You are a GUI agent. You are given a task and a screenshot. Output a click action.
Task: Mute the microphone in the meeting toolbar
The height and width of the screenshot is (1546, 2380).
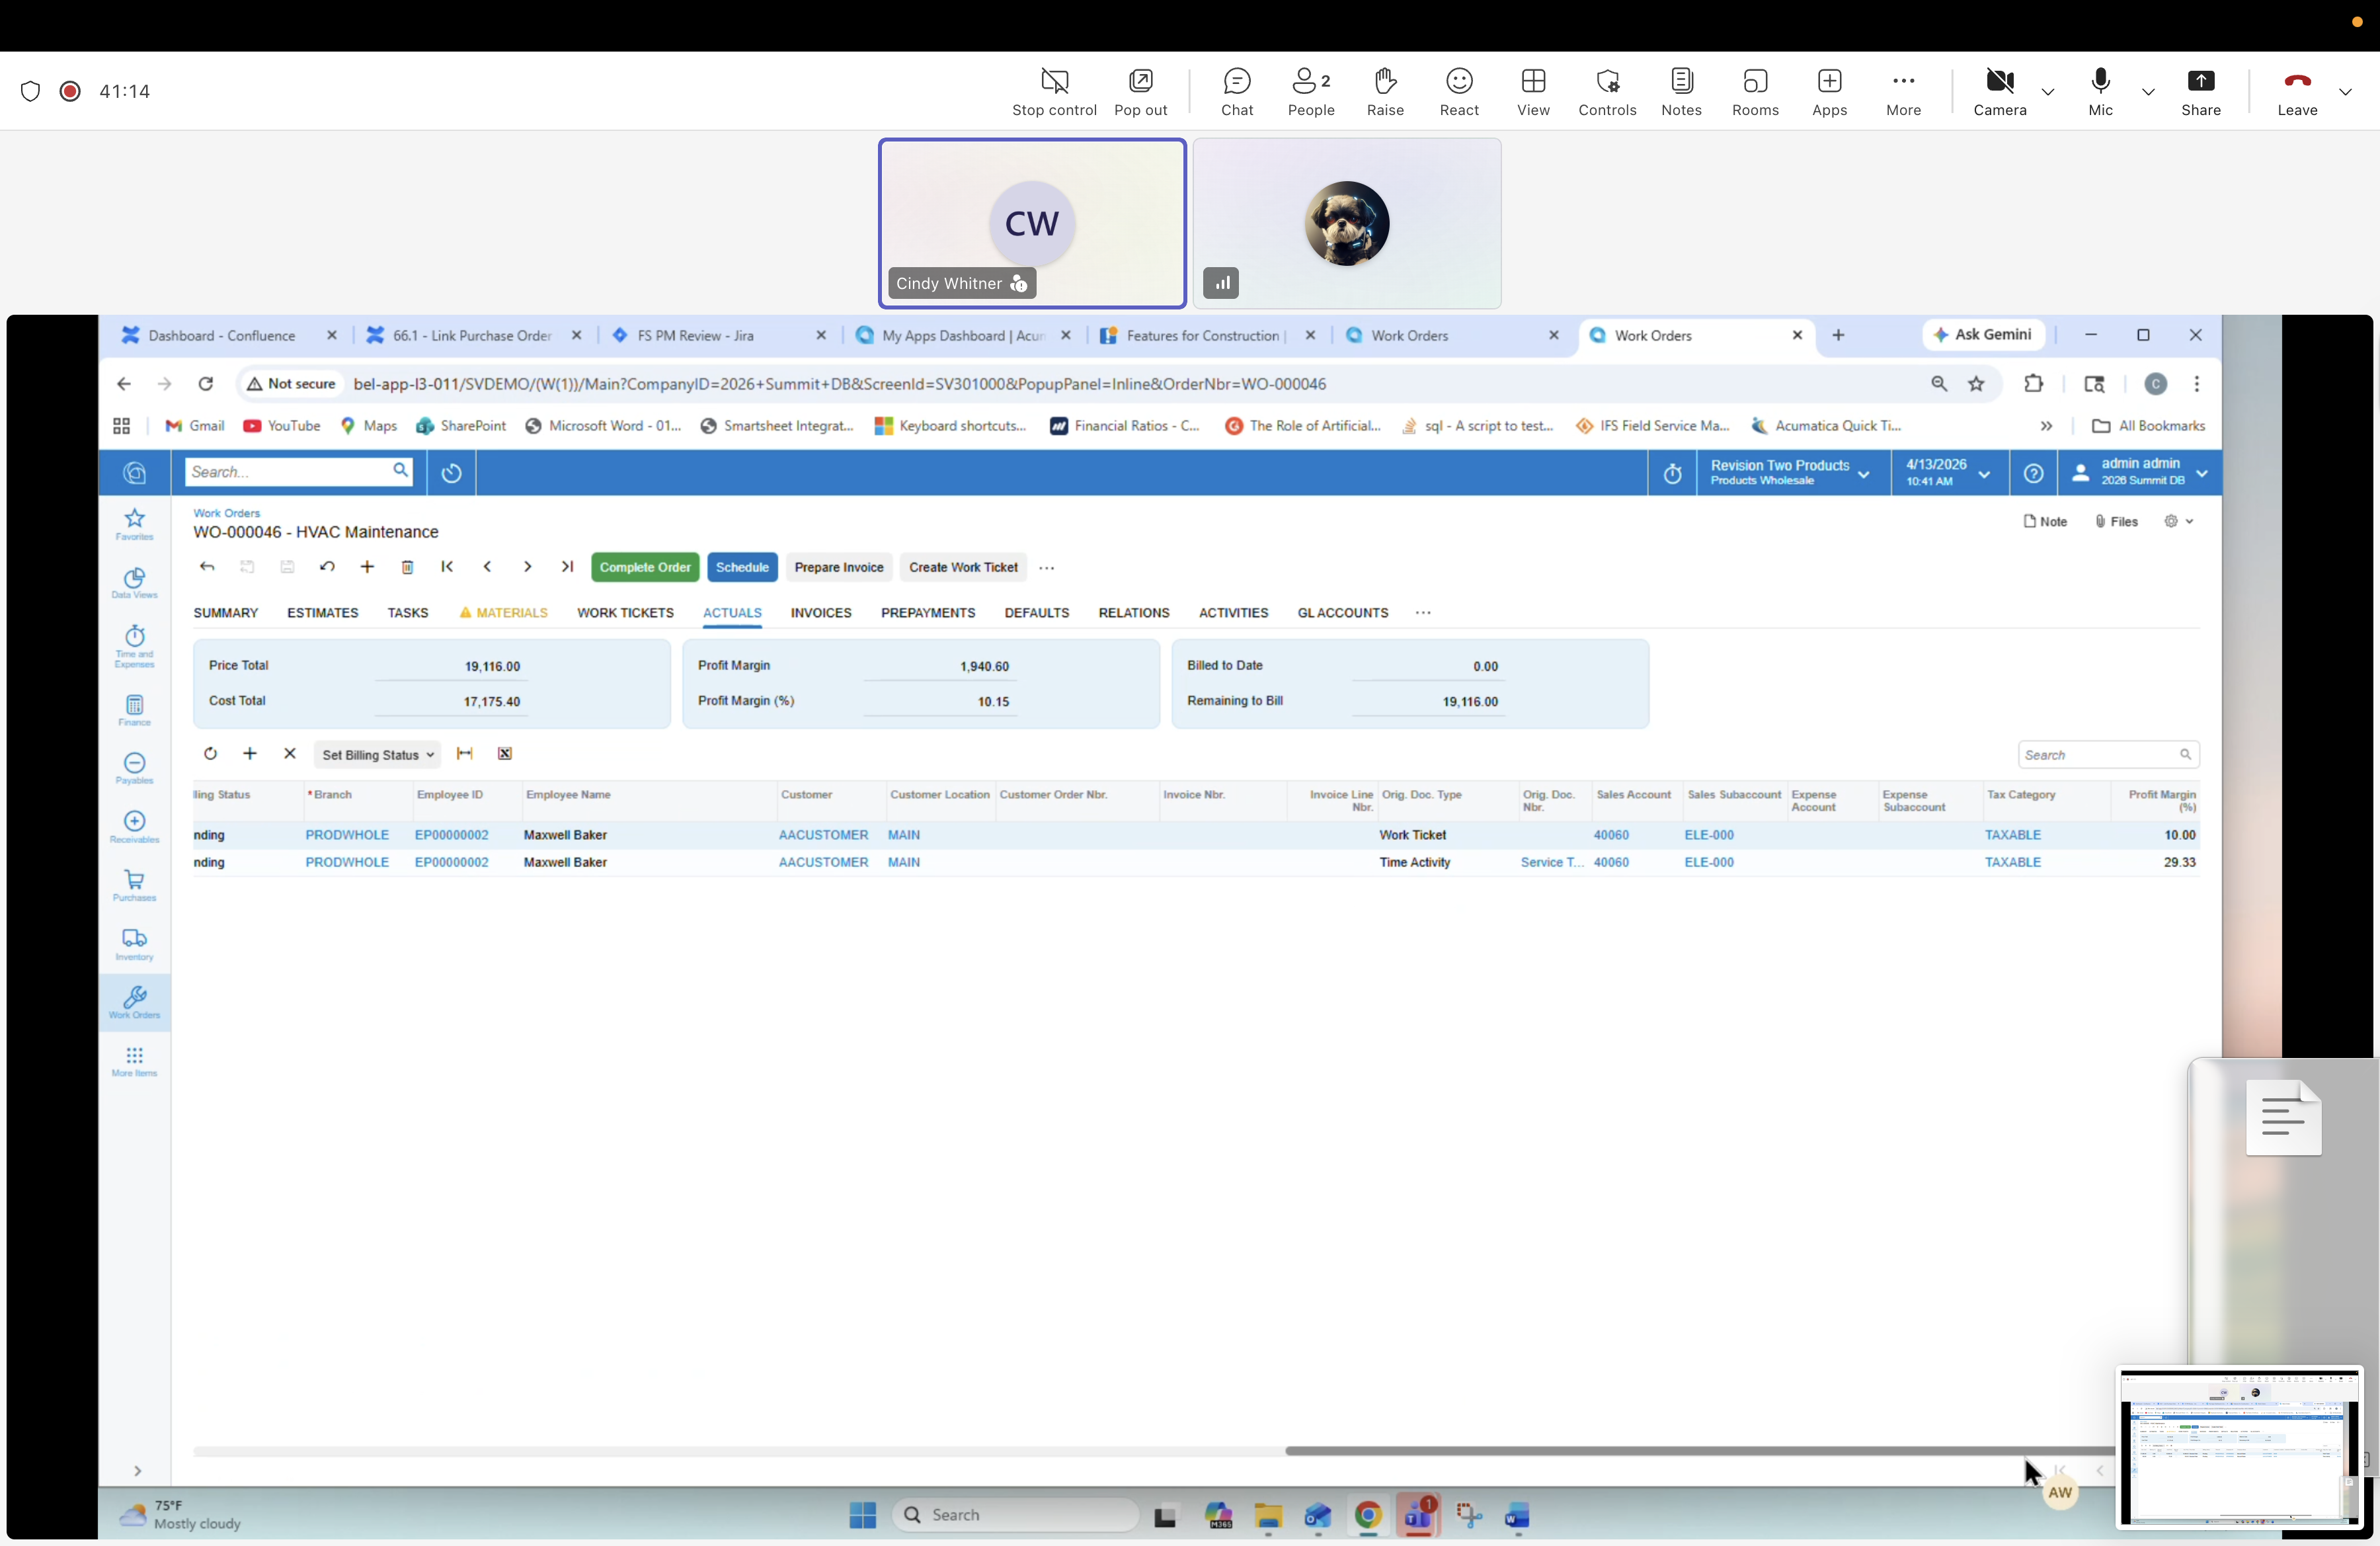[x=2100, y=91]
